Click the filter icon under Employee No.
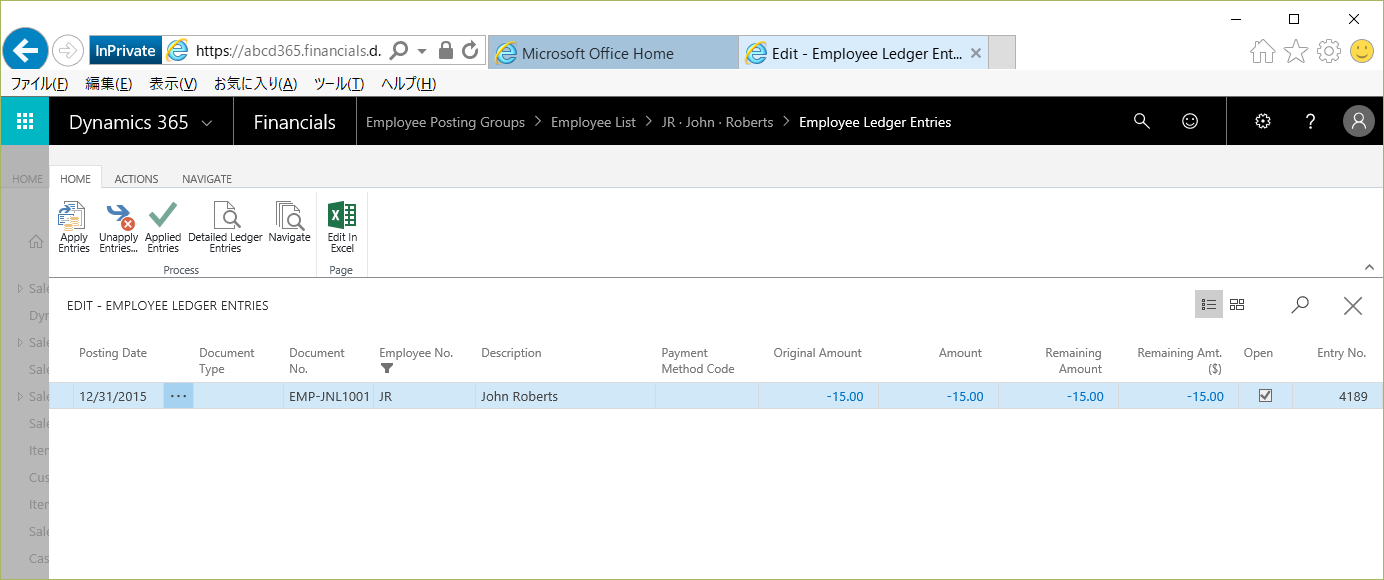 (387, 369)
